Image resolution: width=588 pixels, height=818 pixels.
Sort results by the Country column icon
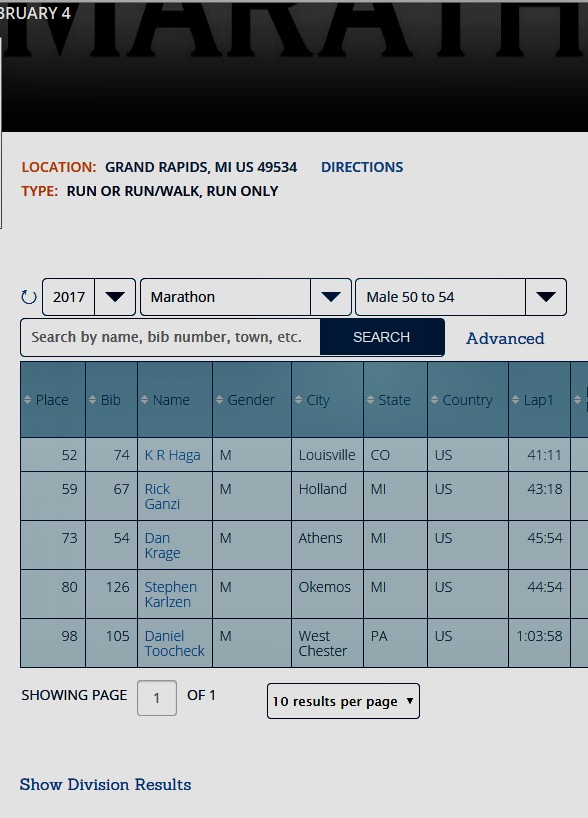pyautogui.click(x=435, y=400)
